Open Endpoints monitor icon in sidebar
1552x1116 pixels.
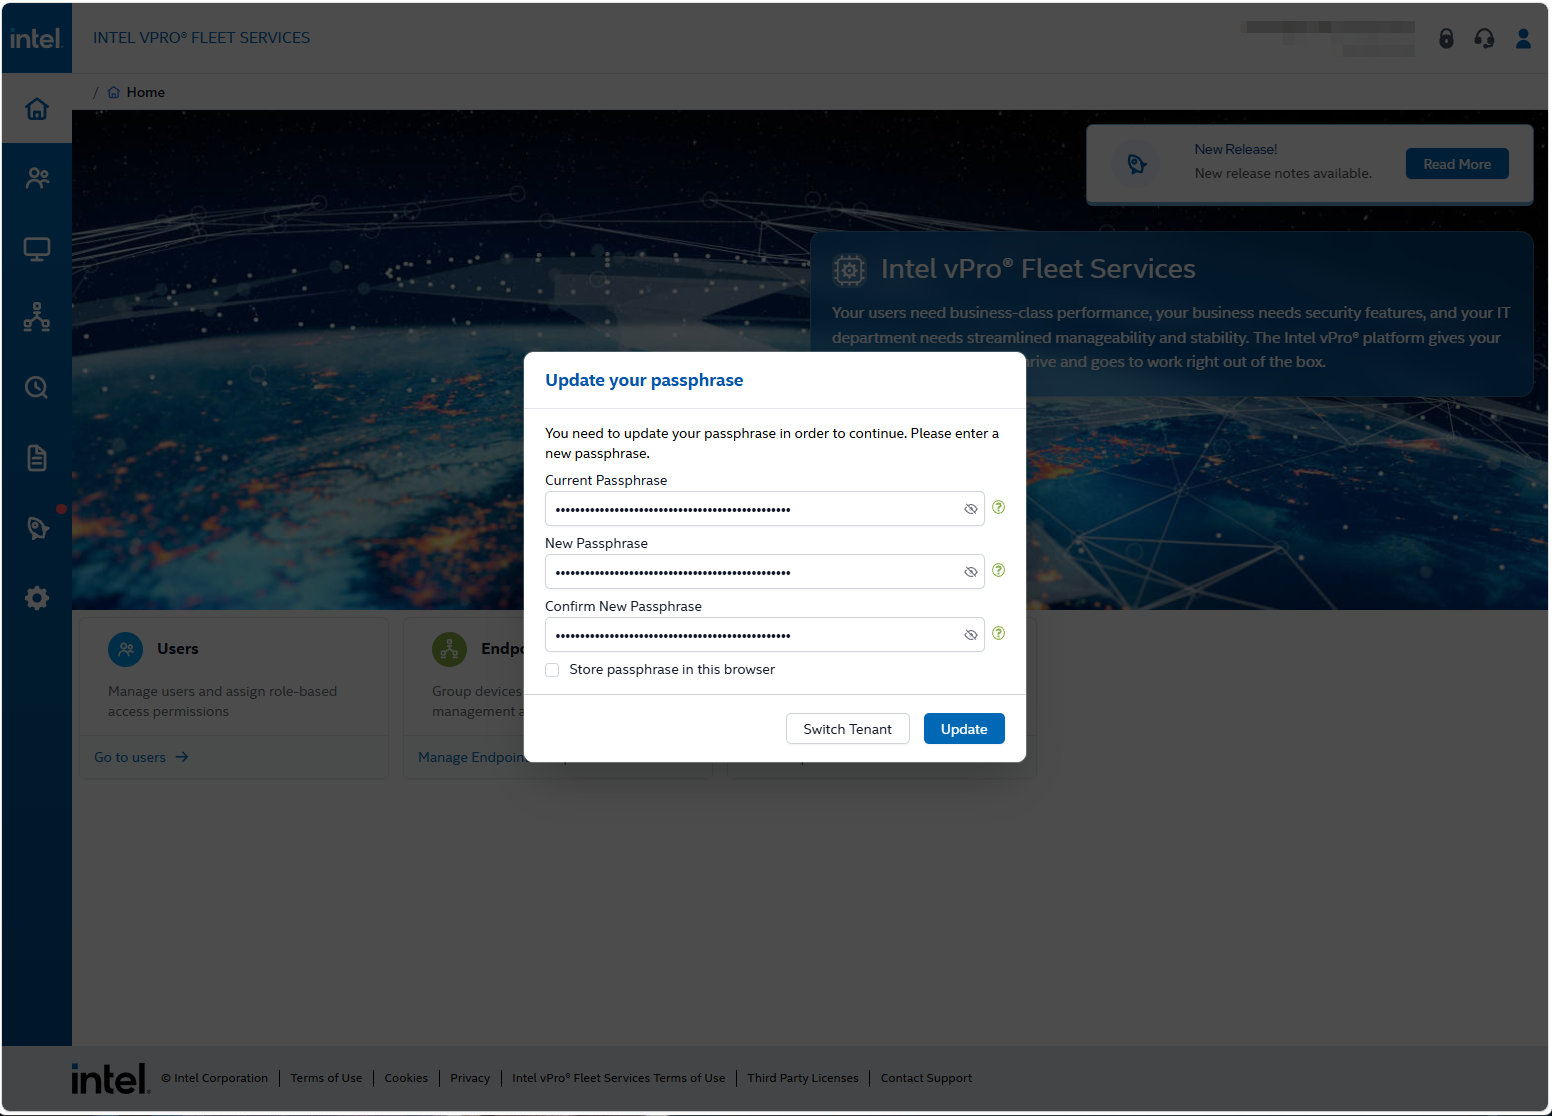coord(37,248)
